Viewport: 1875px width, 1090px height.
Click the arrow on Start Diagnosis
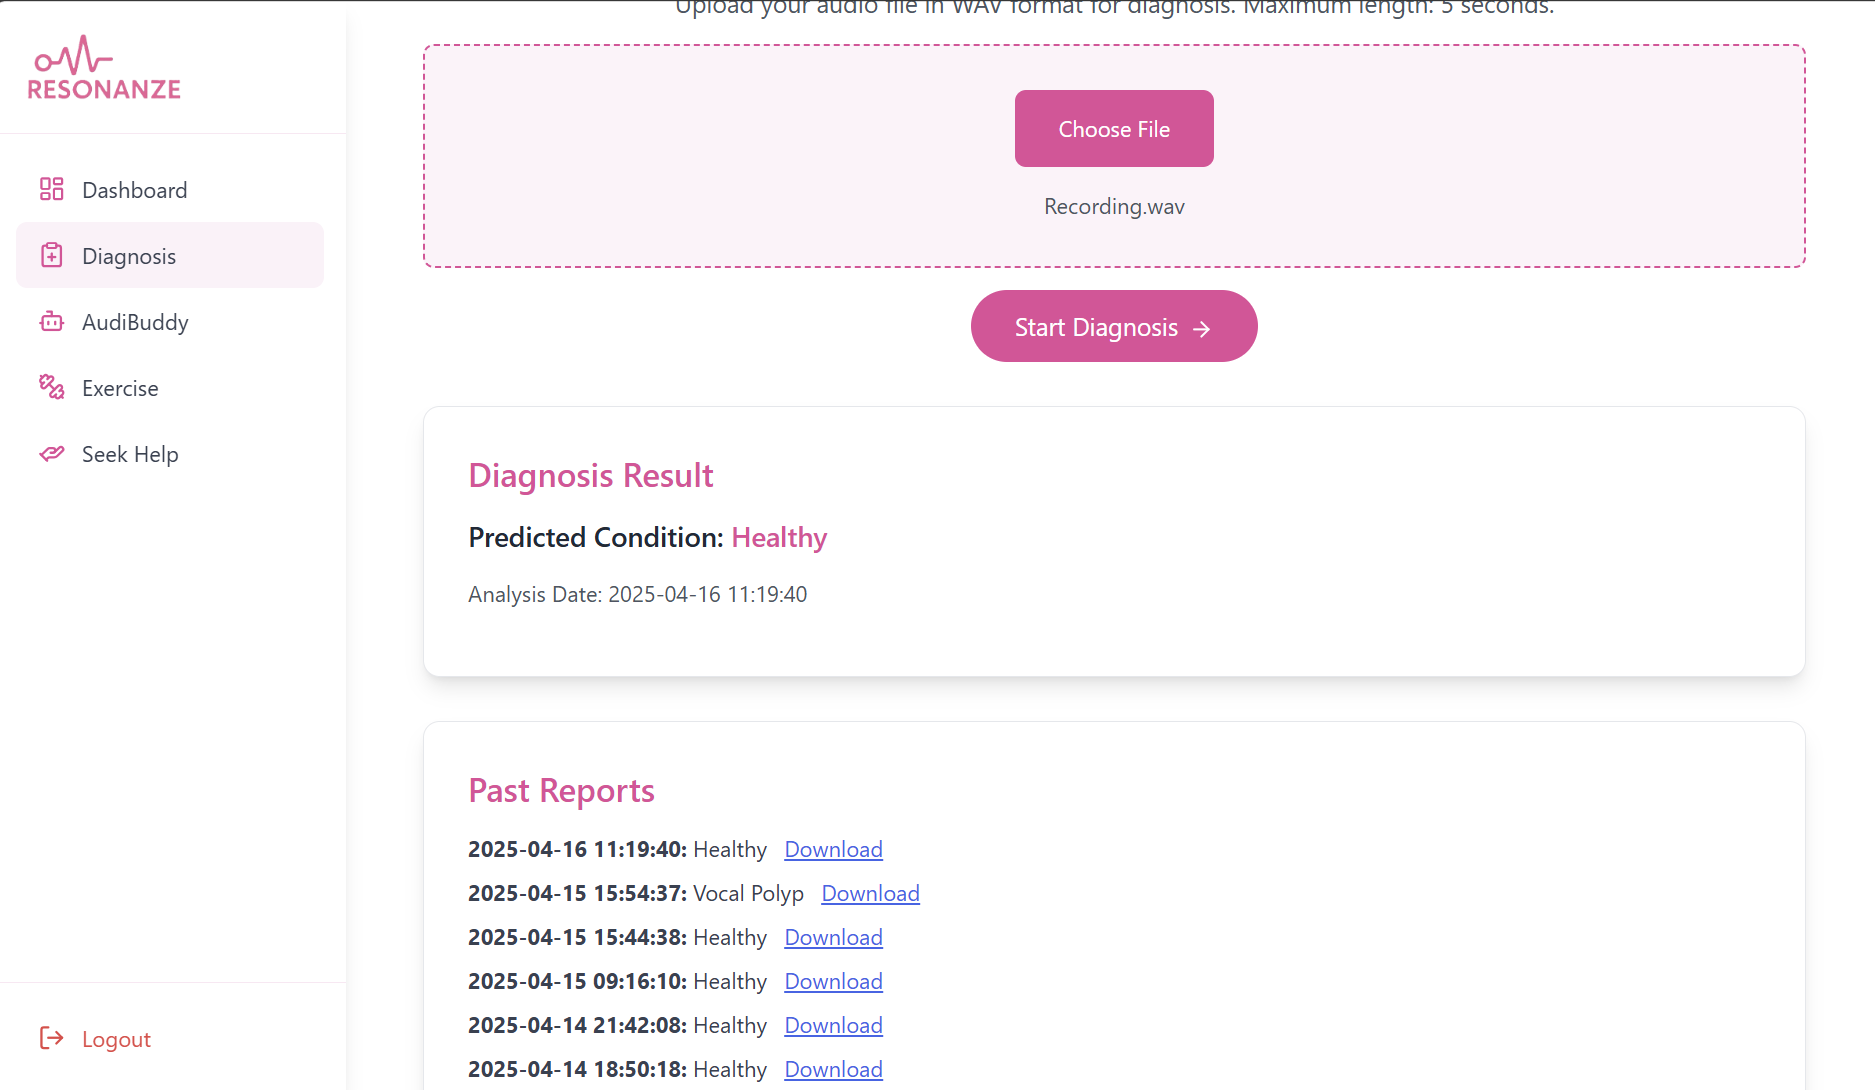click(1202, 328)
